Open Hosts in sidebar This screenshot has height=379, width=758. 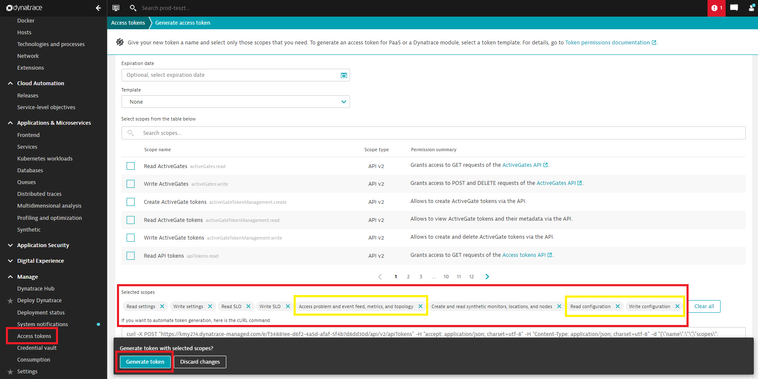[24, 32]
